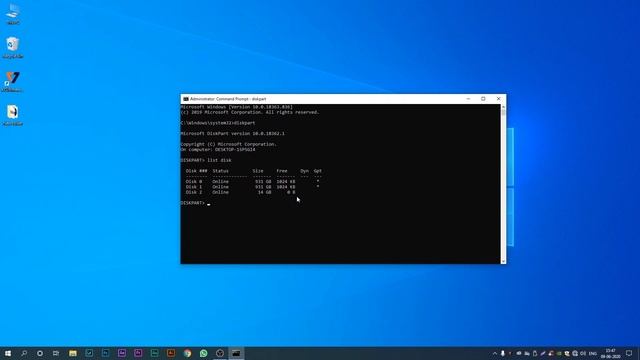Click the Disk 2 row in the list
640x360 pixels.
(240, 192)
